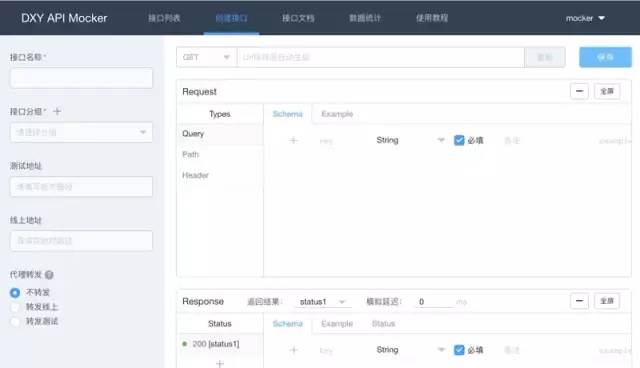Open the GET method dropdown
The image size is (640, 368).
click(207, 57)
